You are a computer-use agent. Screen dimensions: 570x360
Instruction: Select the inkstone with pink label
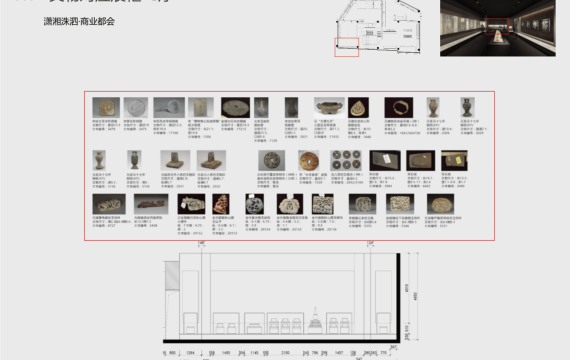click(x=385, y=160)
